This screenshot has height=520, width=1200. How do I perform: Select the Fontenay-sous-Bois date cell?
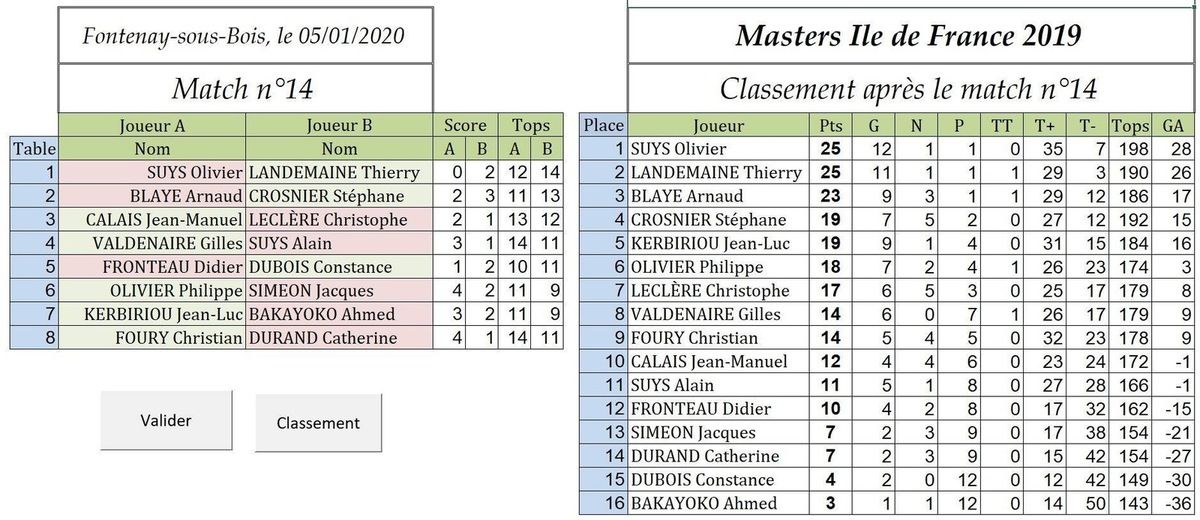tap(246, 36)
